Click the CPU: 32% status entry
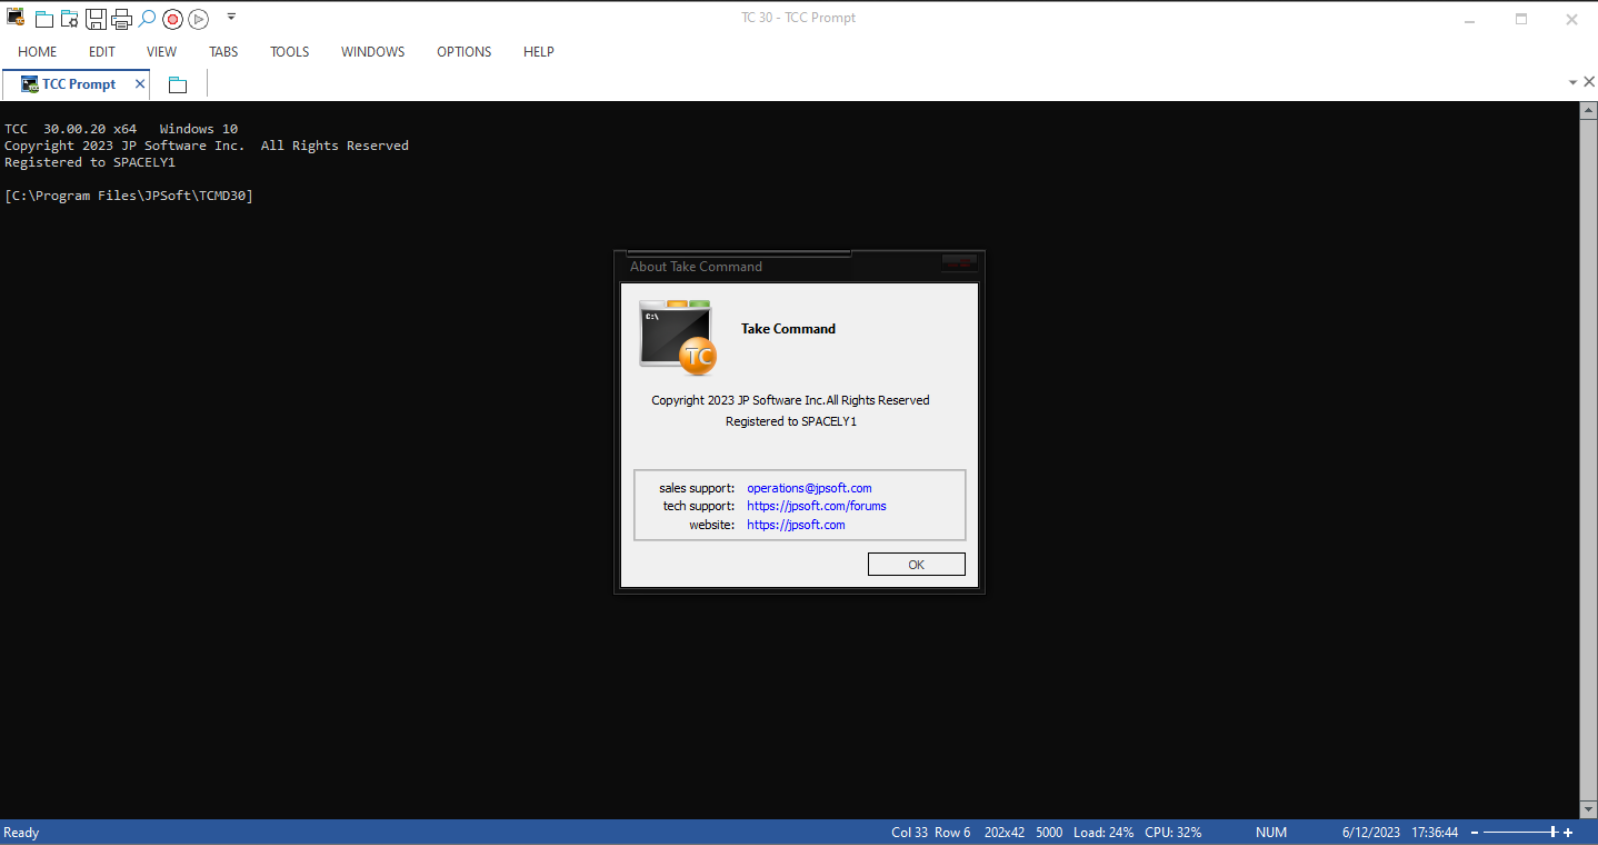Viewport: 1598px width, 845px height. 1173,832
